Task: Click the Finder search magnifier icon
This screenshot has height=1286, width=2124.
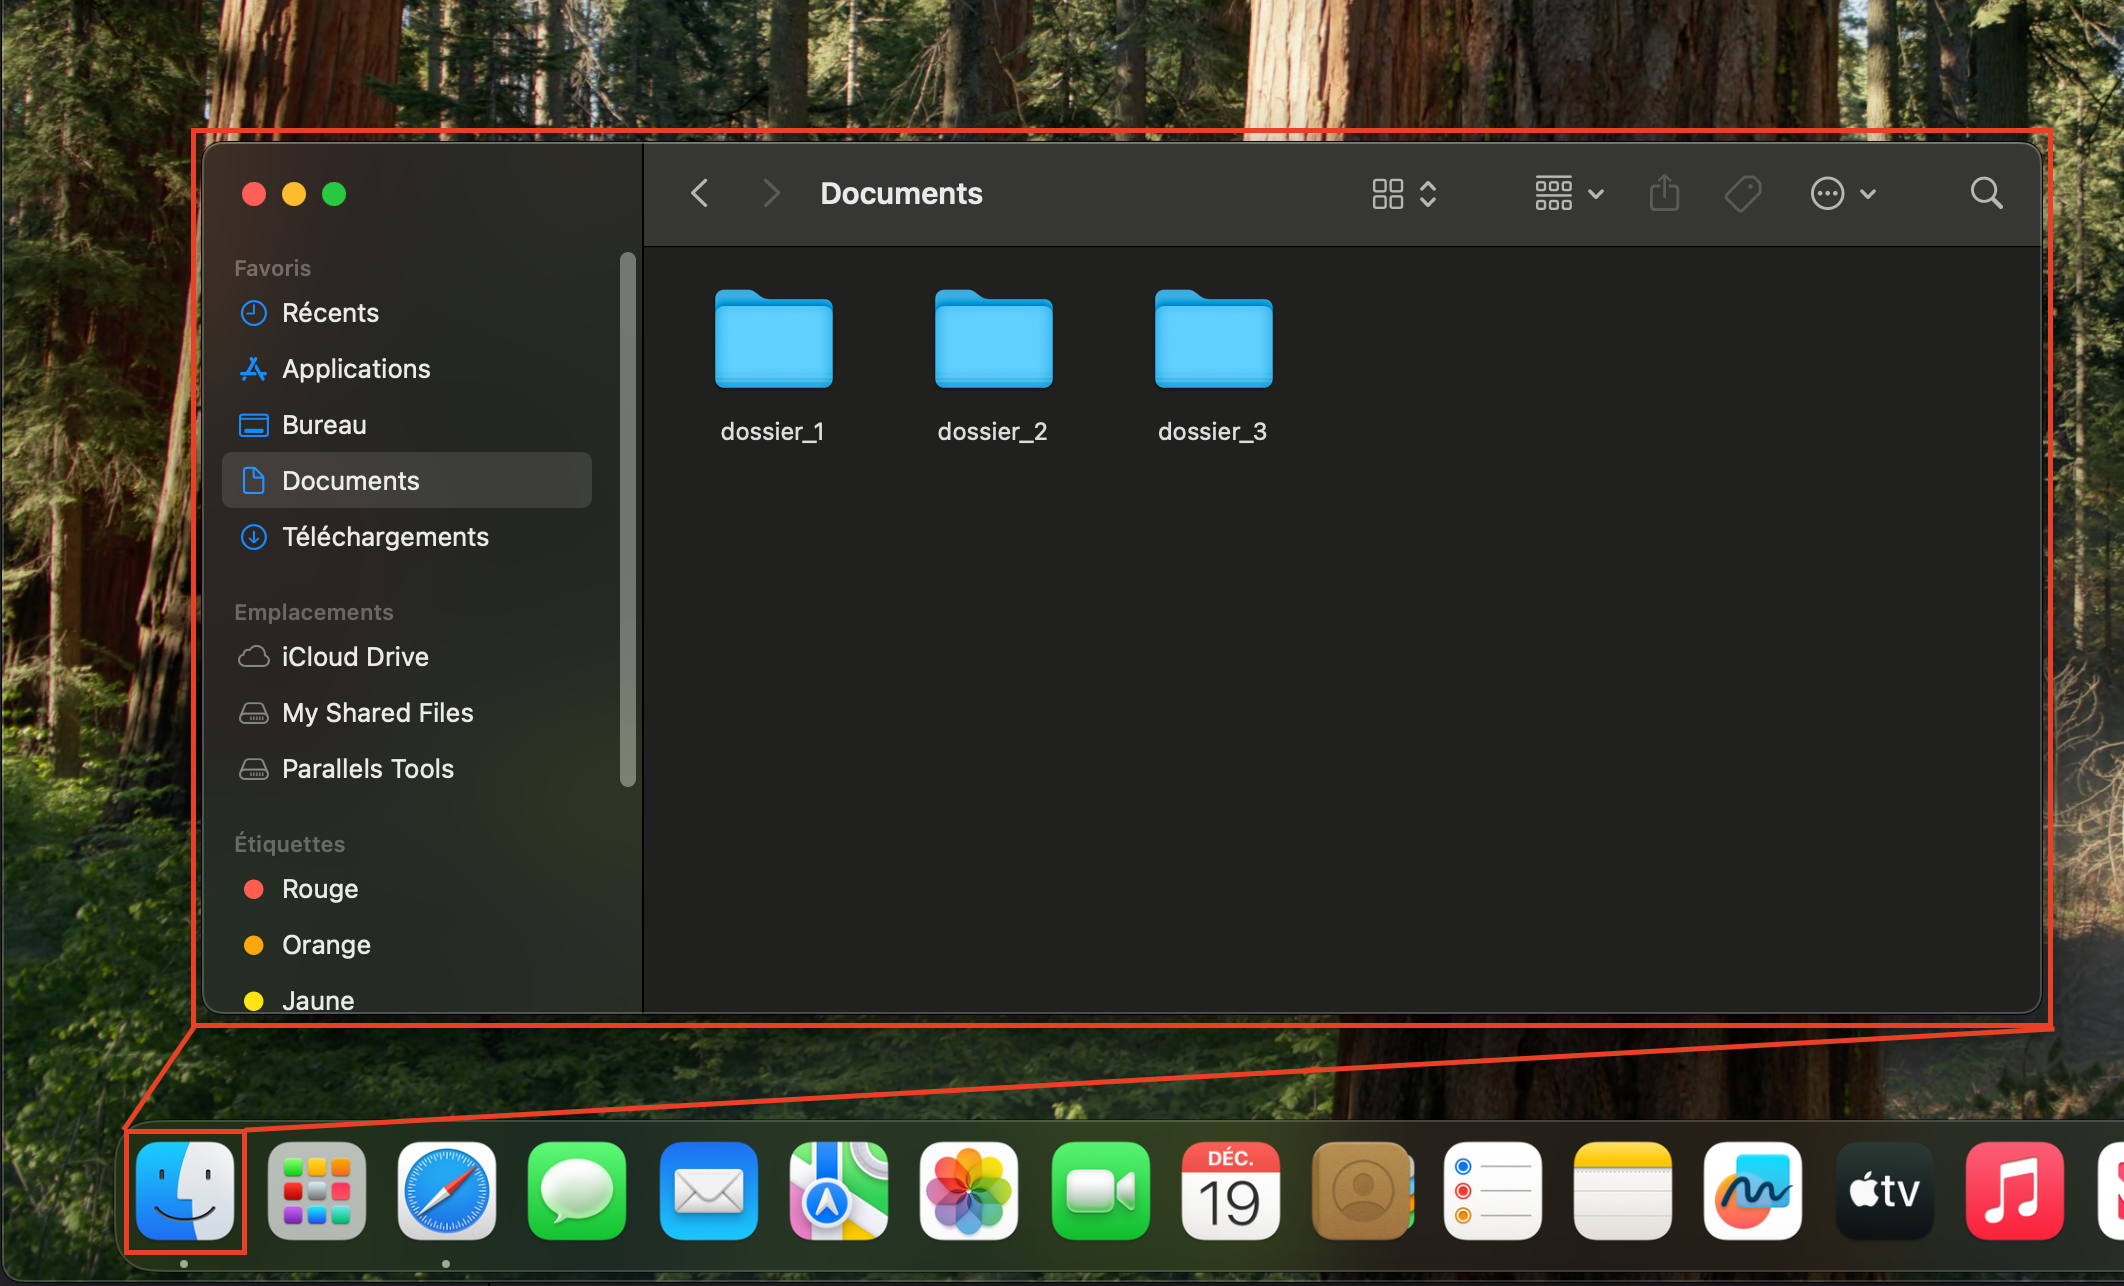Action: tap(1986, 193)
